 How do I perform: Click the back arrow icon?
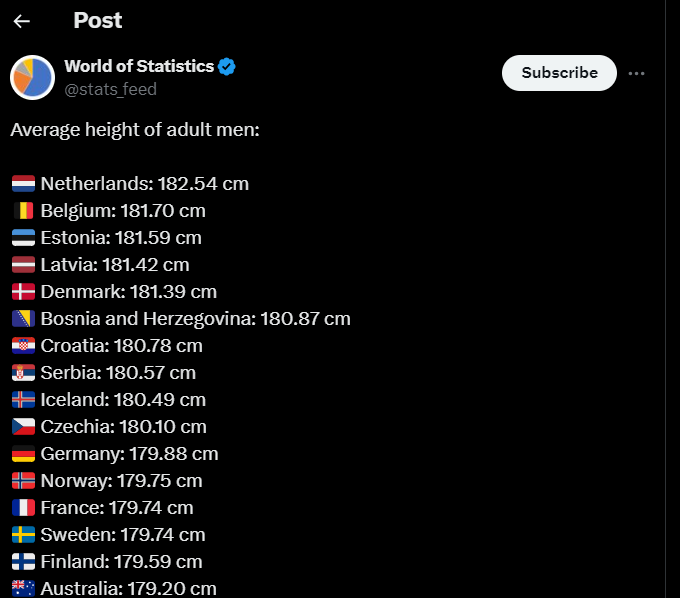point(22,21)
